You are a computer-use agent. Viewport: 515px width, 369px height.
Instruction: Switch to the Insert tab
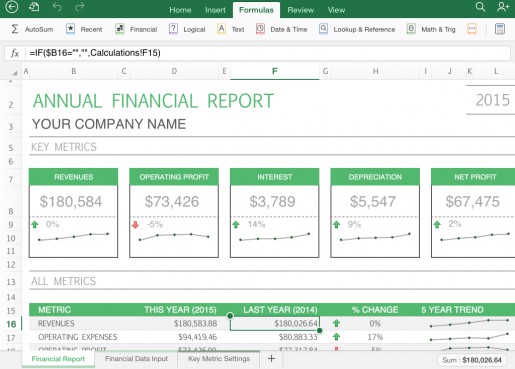tap(215, 10)
